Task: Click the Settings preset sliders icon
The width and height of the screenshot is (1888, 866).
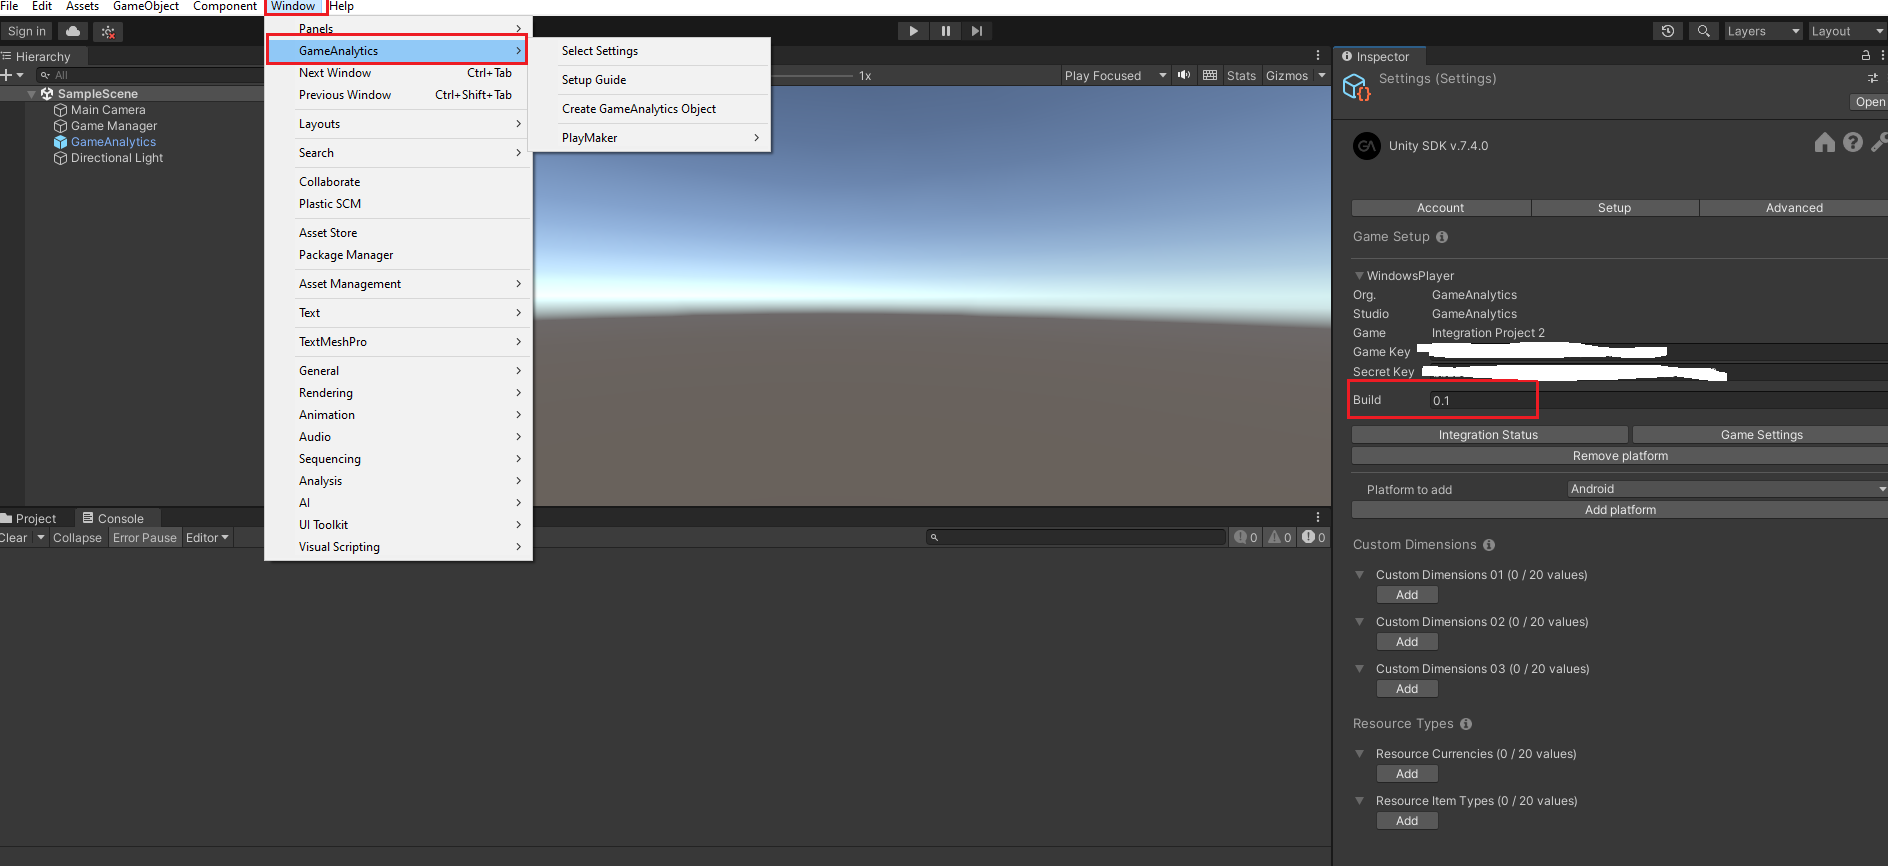Action: [1873, 78]
